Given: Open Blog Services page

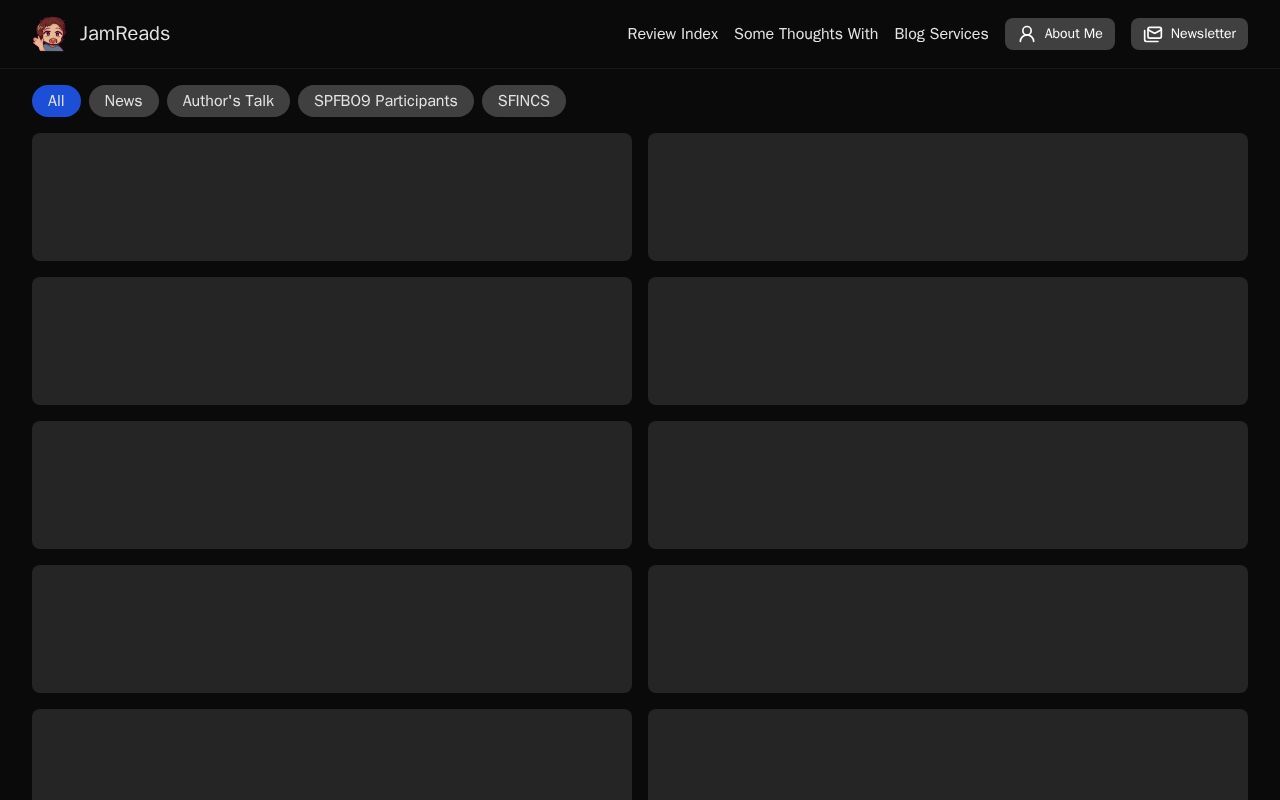Looking at the screenshot, I should [941, 34].
